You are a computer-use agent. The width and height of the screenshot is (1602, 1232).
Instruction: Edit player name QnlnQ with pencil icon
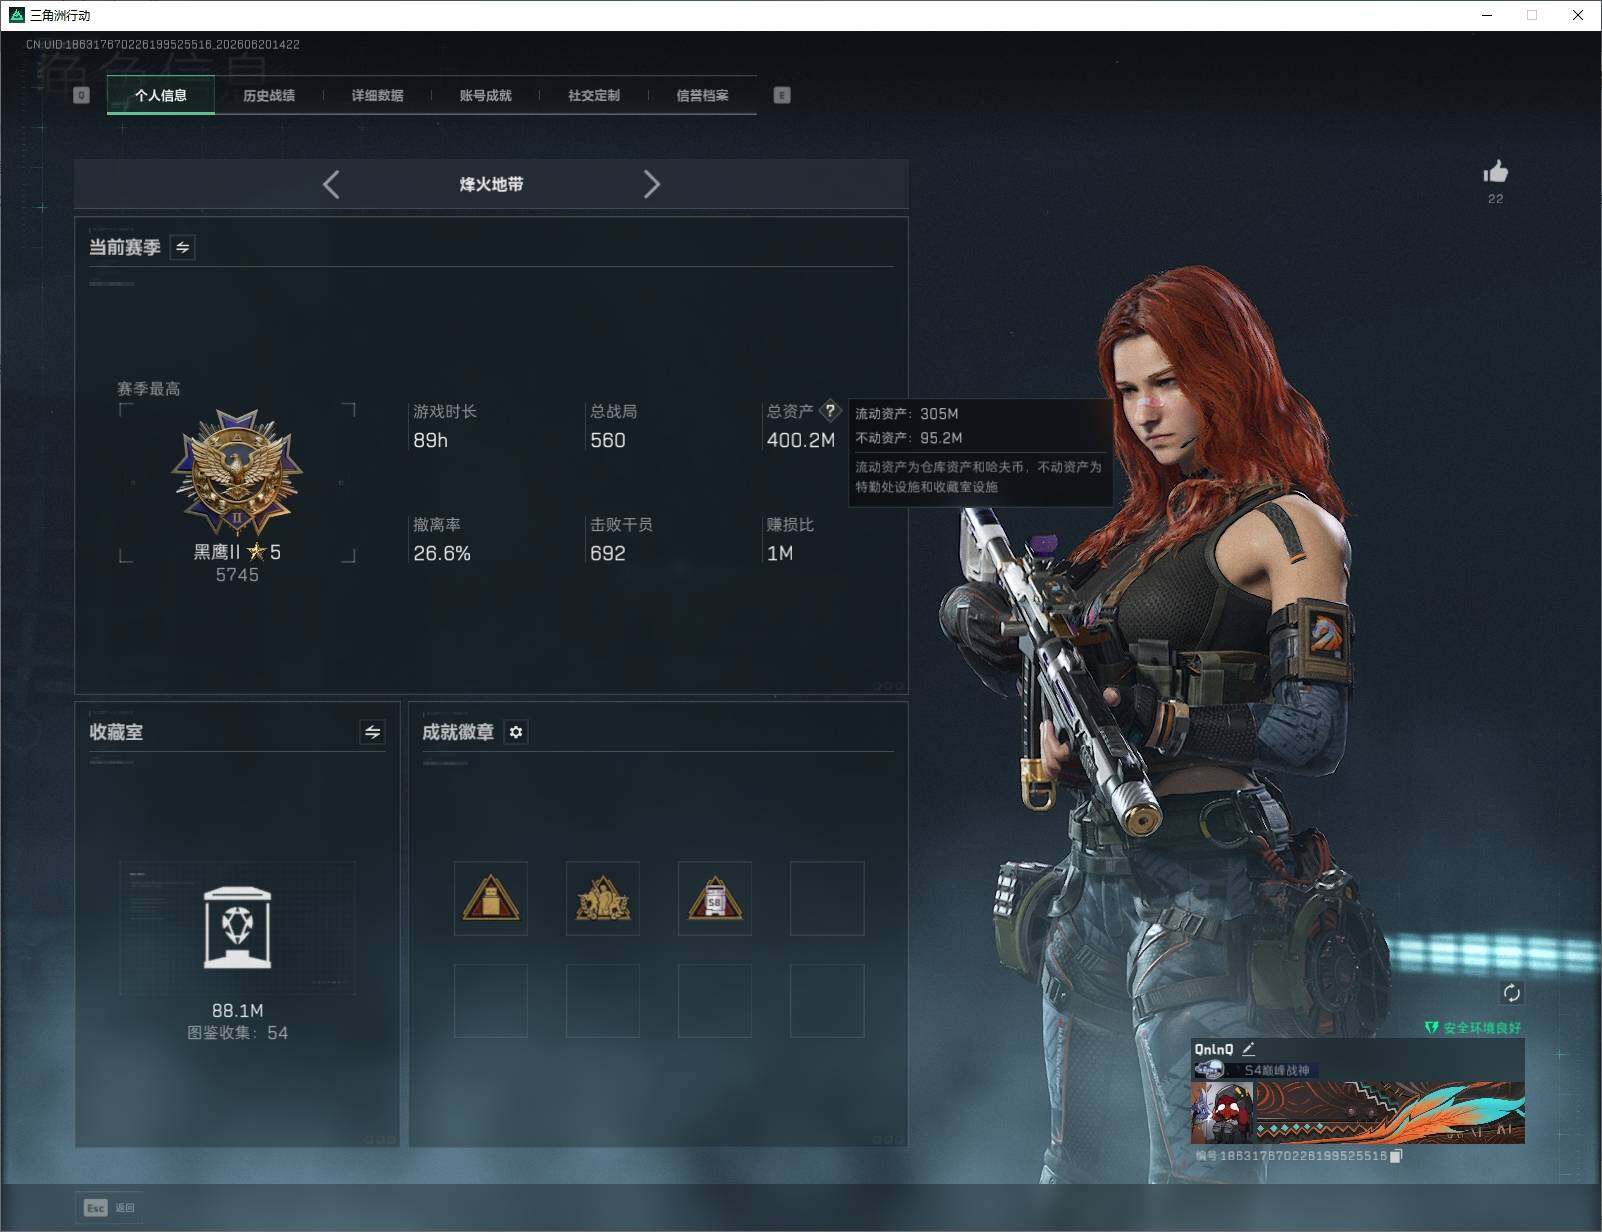pyautogui.click(x=1248, y=1049)
